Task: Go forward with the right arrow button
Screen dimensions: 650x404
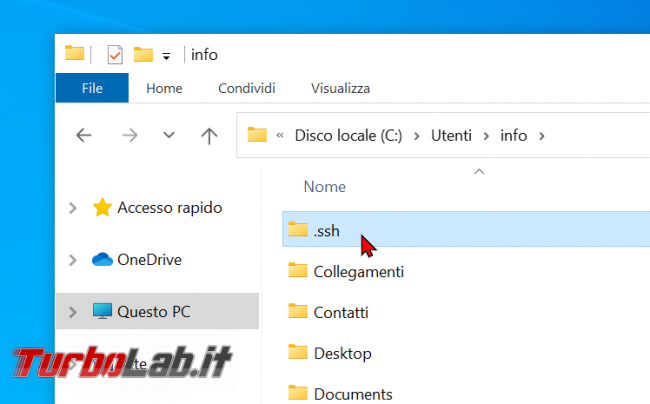Action: [x=130, y=135]
